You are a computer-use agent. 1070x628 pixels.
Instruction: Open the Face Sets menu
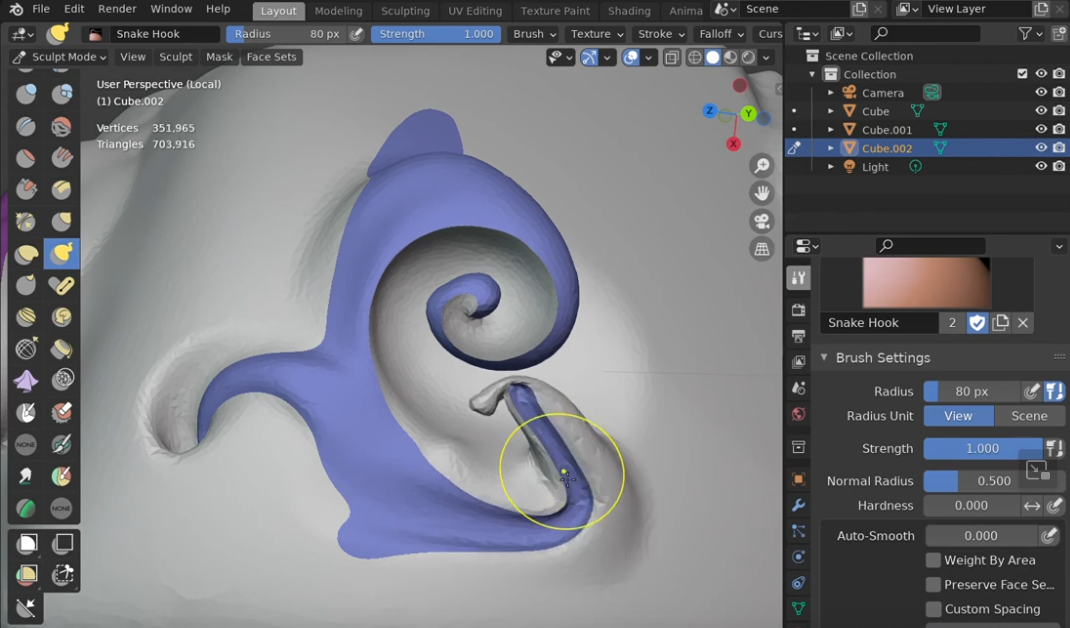click(272, 57)
